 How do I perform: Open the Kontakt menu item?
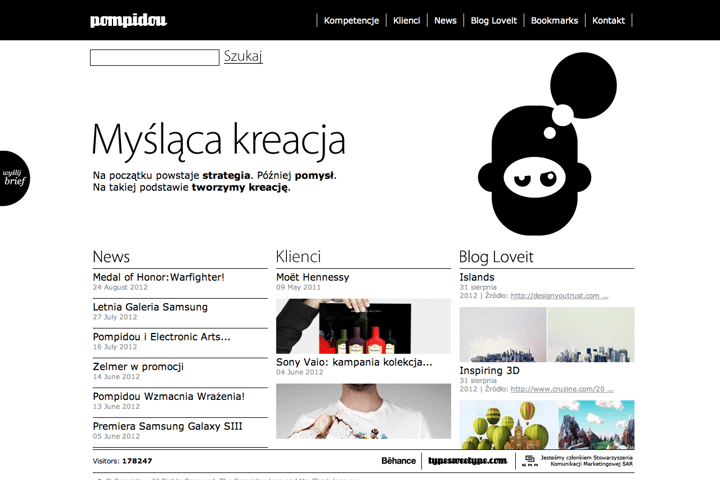point(608,21)
